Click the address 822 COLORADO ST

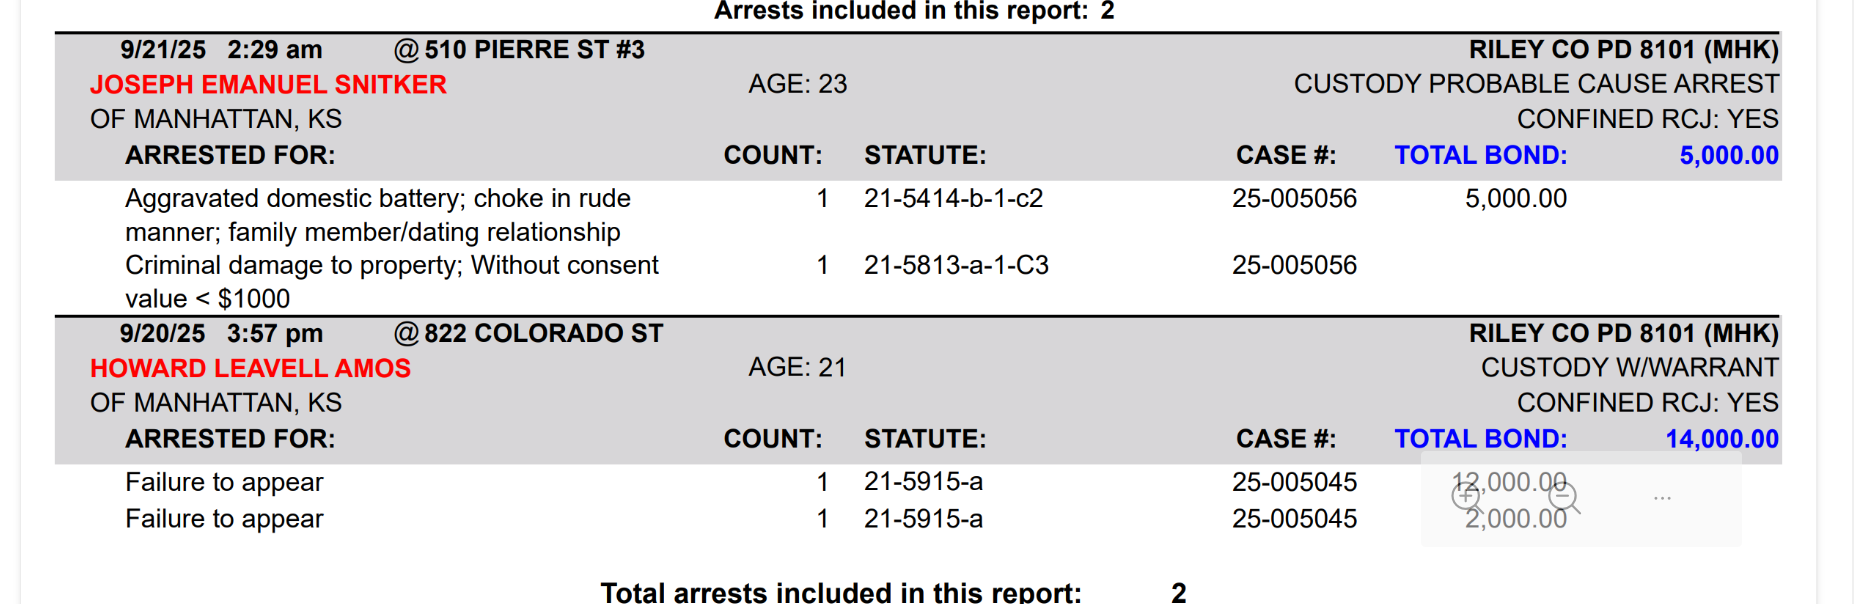pyautogui.click(x=543, y=334)
